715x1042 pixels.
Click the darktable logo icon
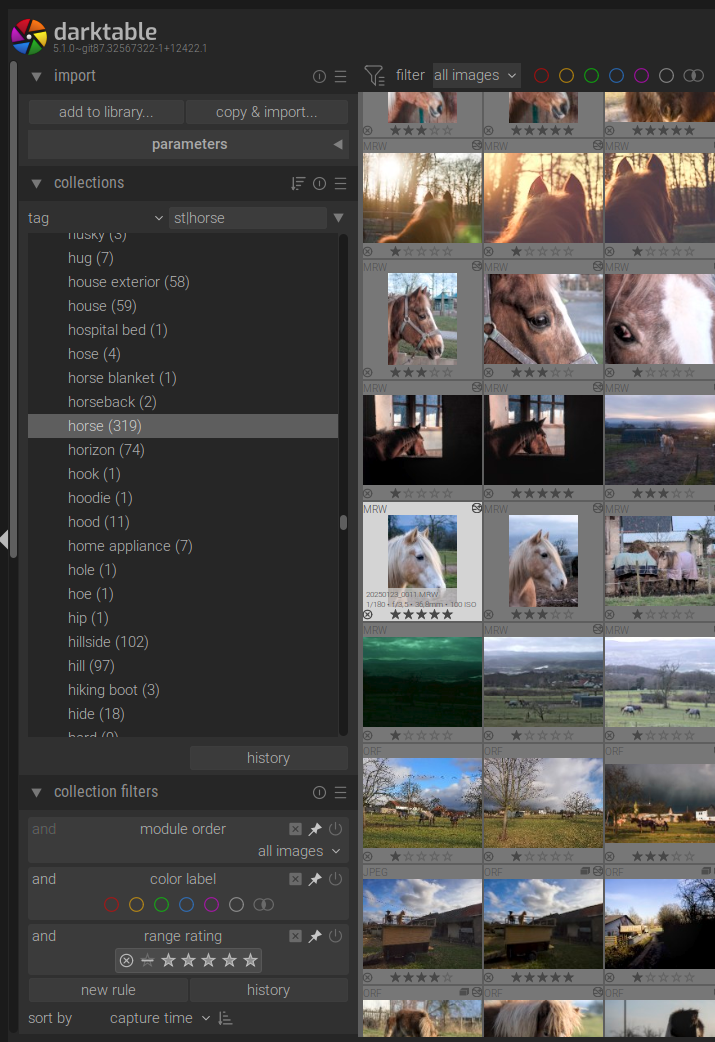point(29,36)
